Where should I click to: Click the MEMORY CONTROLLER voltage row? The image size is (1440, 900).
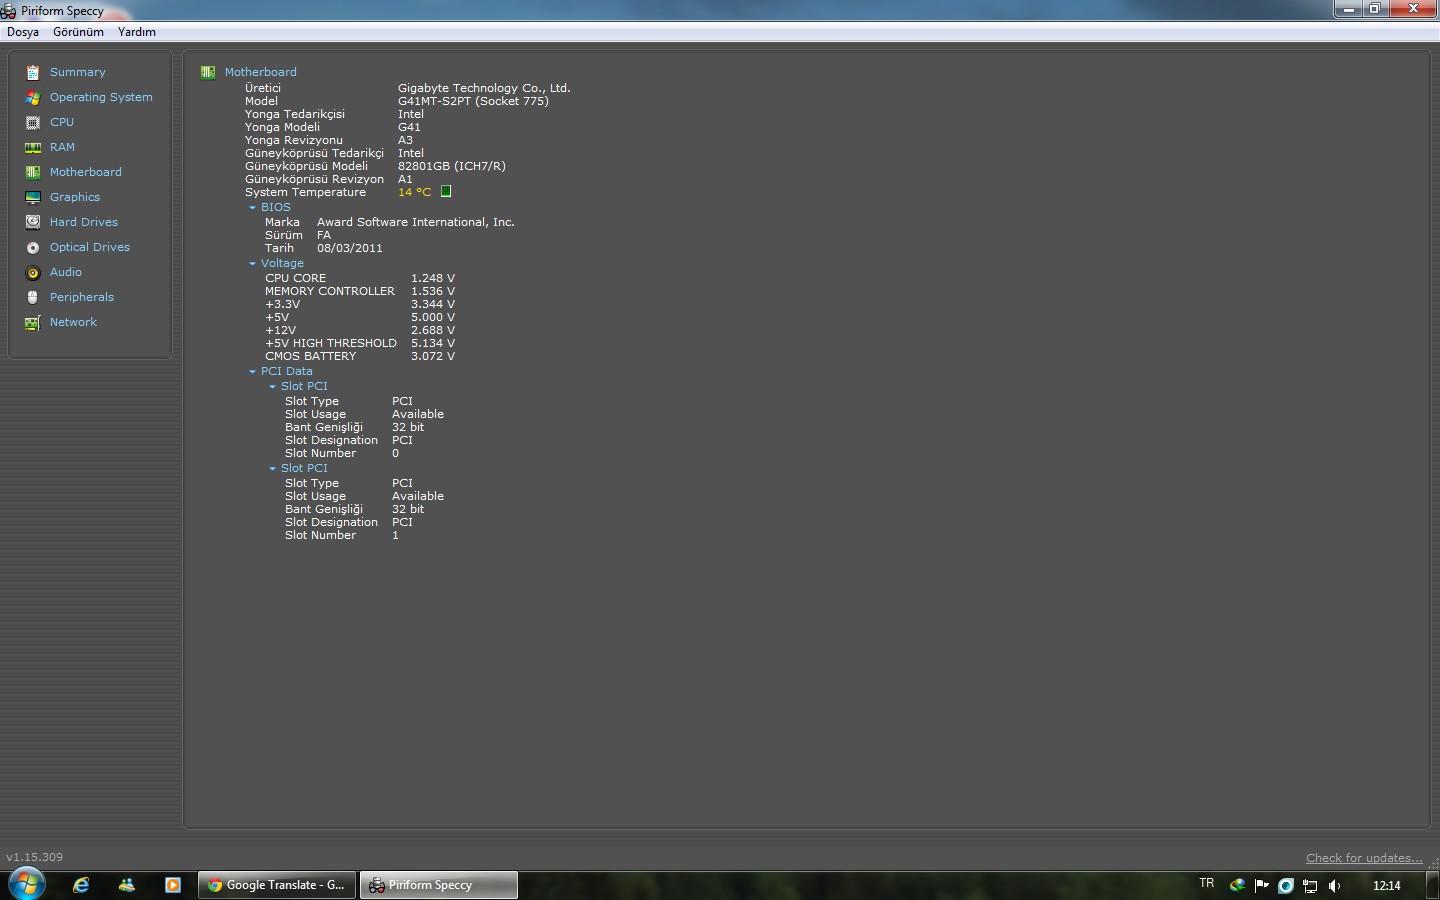(x=360, y=291)
